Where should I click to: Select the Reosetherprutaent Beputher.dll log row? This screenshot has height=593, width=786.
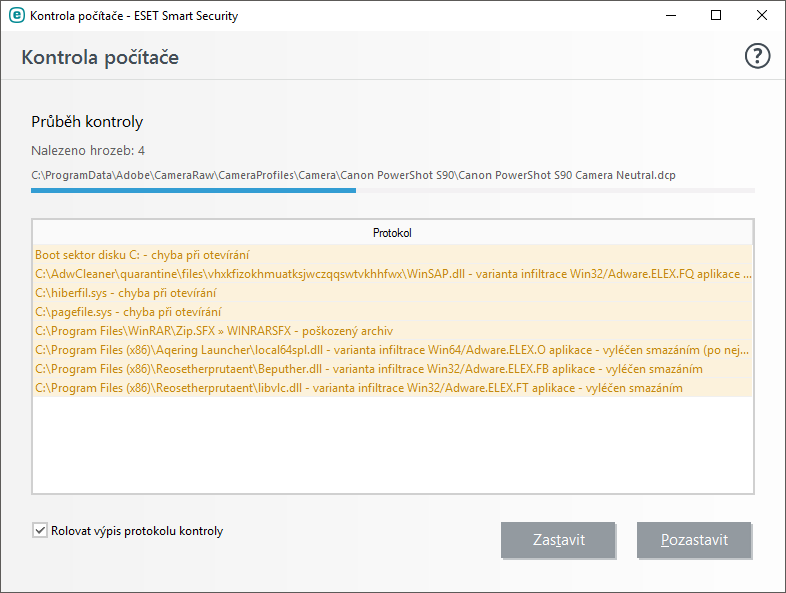click(392, 369)
